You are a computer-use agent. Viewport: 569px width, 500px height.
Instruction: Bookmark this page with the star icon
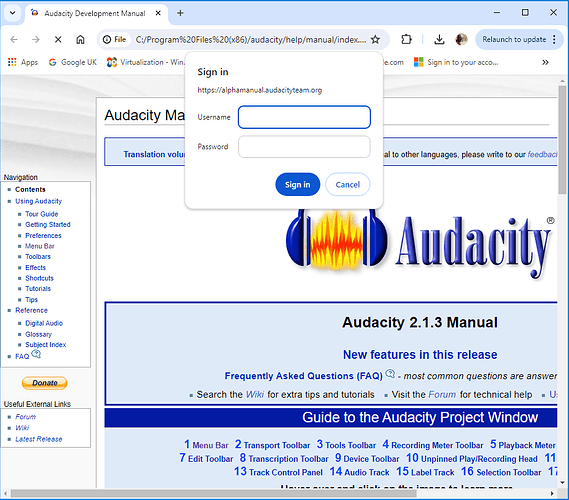(x=376, y=40)
